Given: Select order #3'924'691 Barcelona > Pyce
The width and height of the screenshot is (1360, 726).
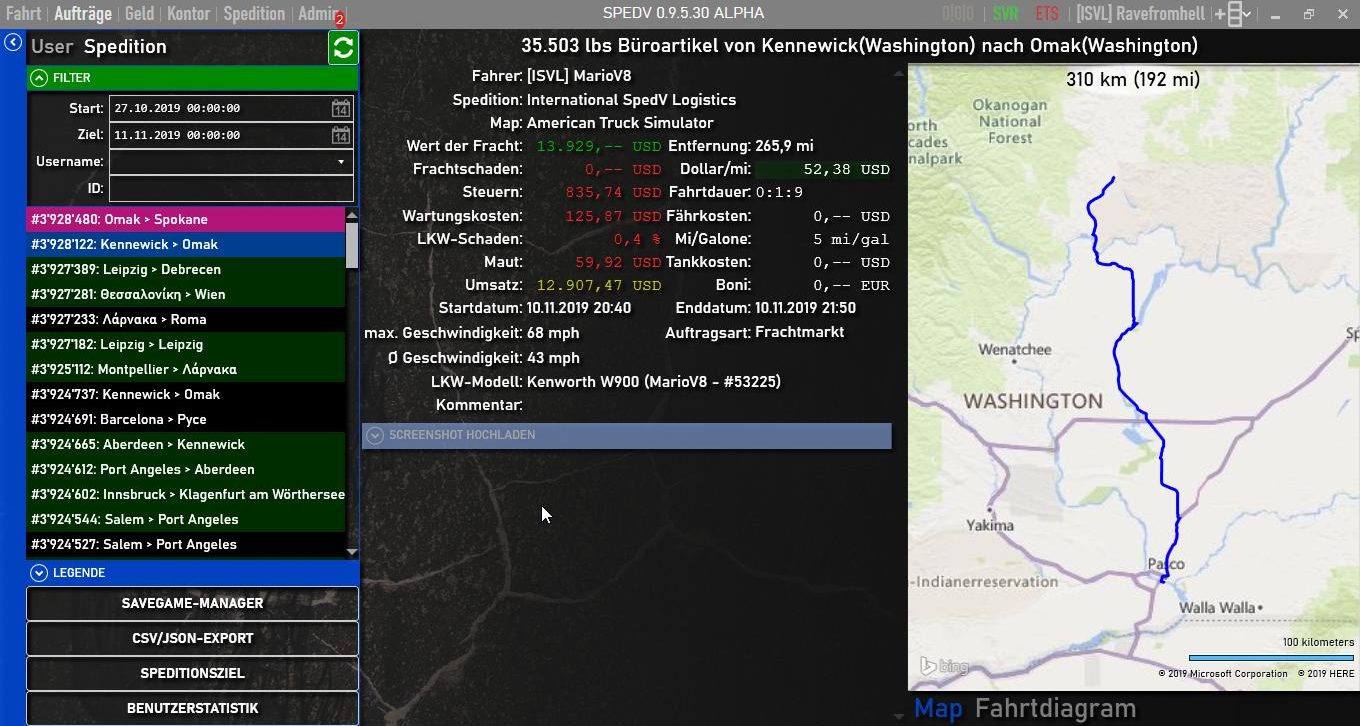Looking at the screenshot, I should [x=186, y=419].
